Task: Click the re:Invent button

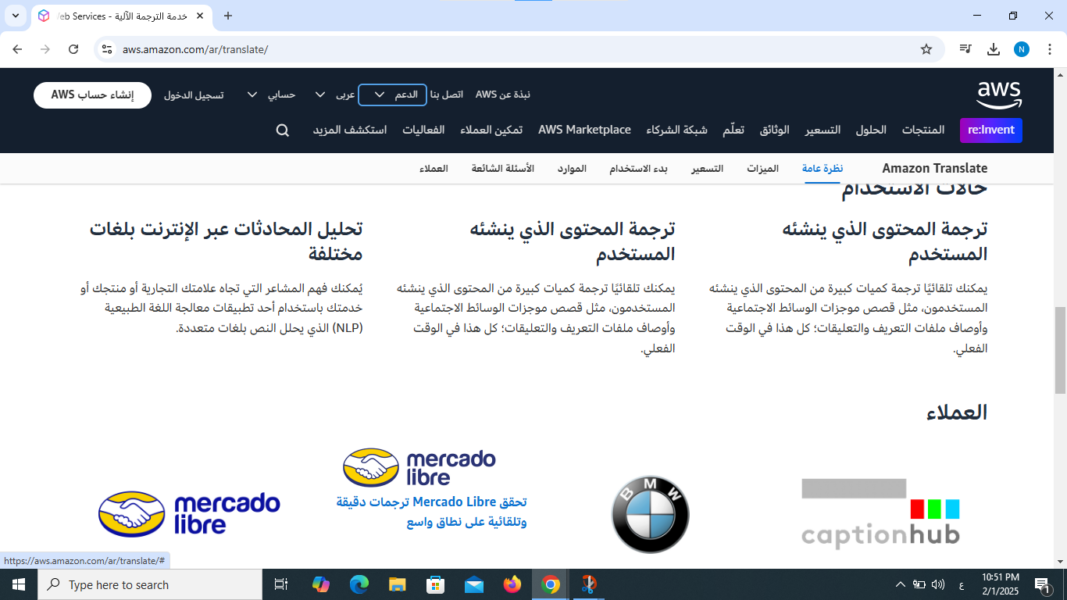Action: coord(991,130)
